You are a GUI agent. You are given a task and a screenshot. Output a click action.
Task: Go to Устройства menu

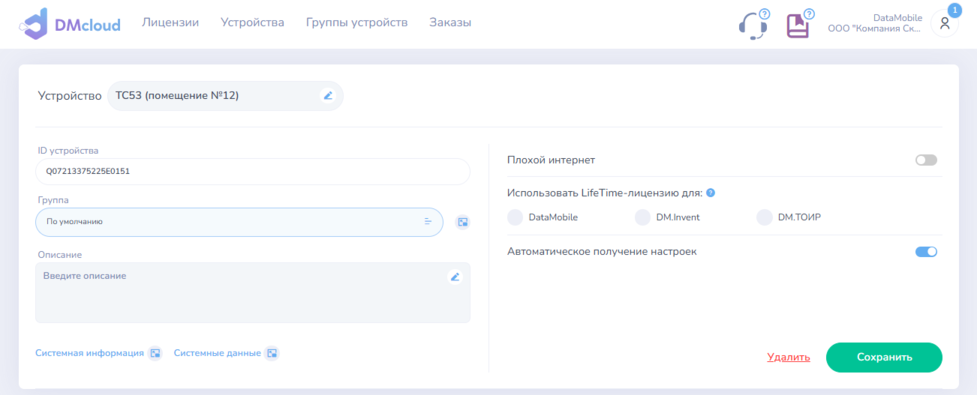coord(252,22)
